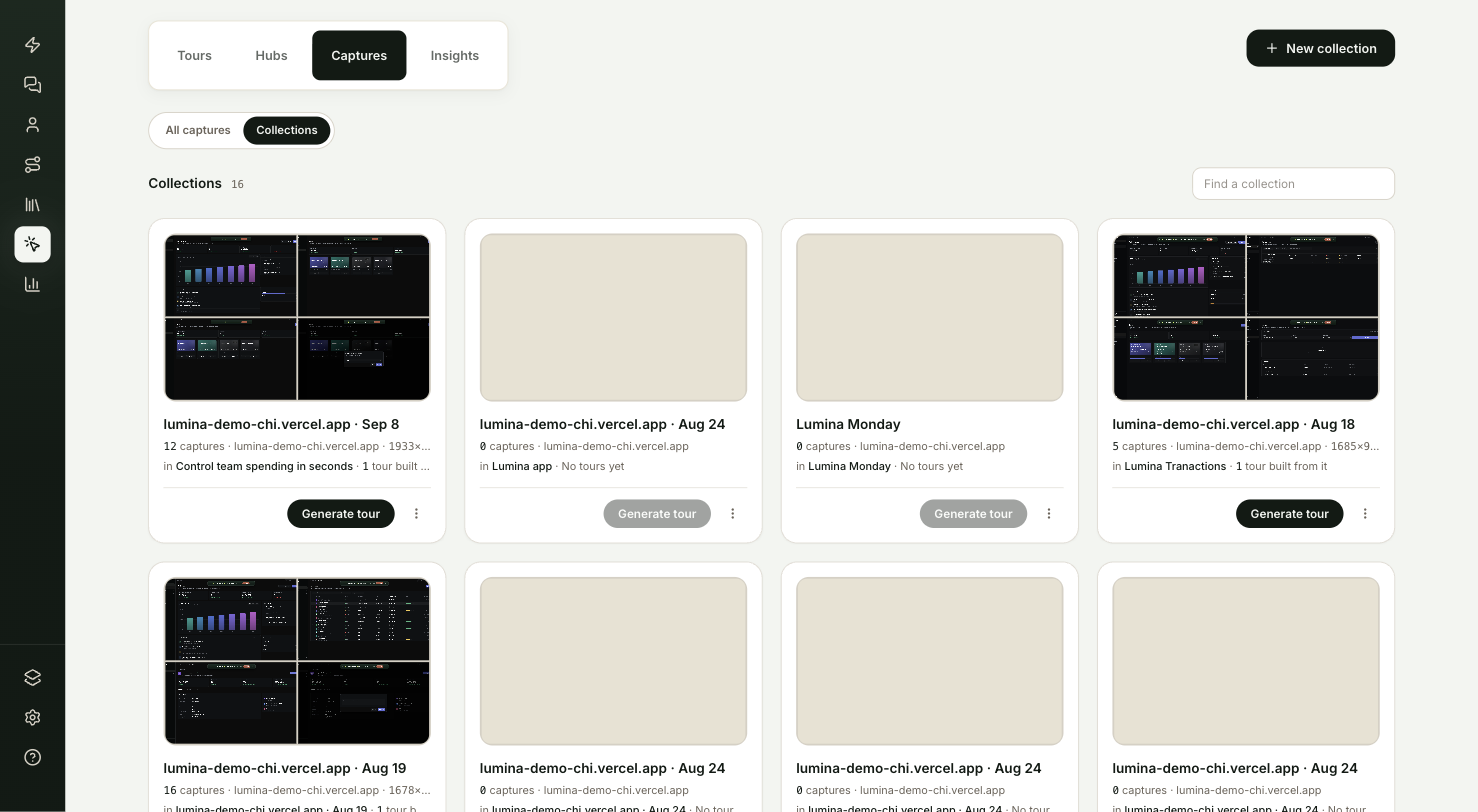Viewport: 1478px width, 812px height.
Task: Open the help question mark icon
Action: 32,757
